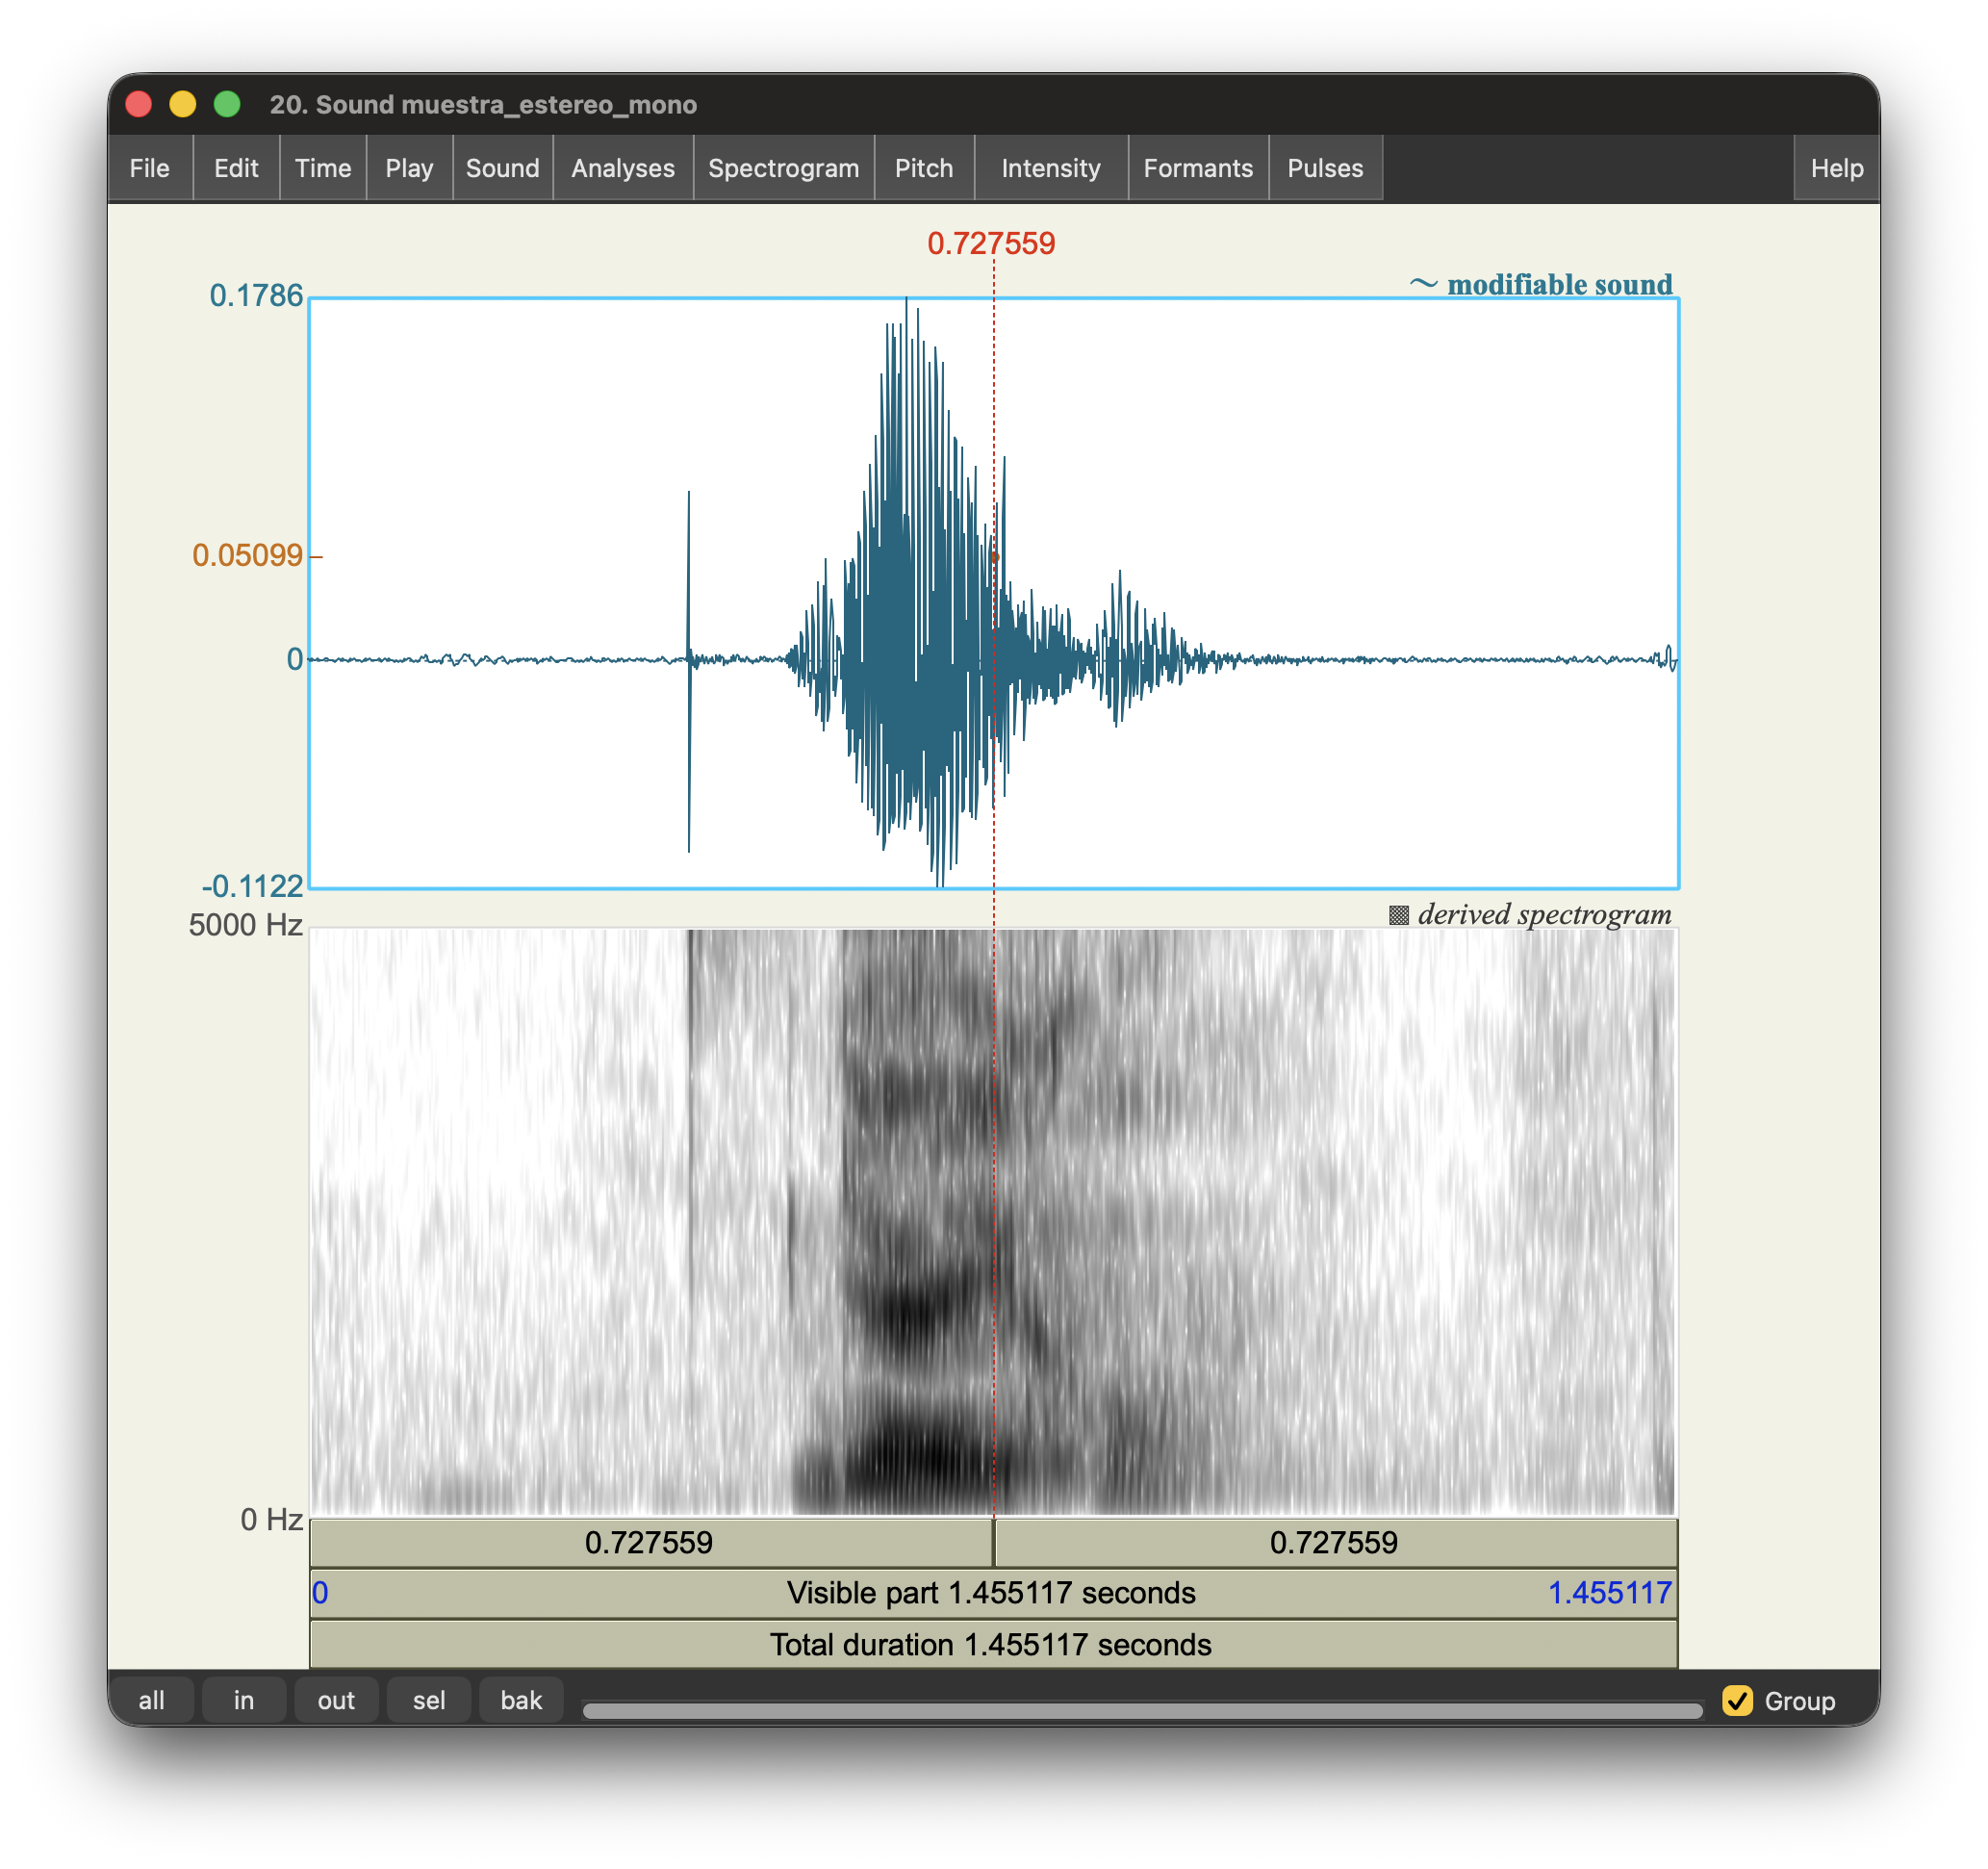Screen dimensions: 1988x1869
Task: Open the Intensity menu
Action: point(1050,168)
